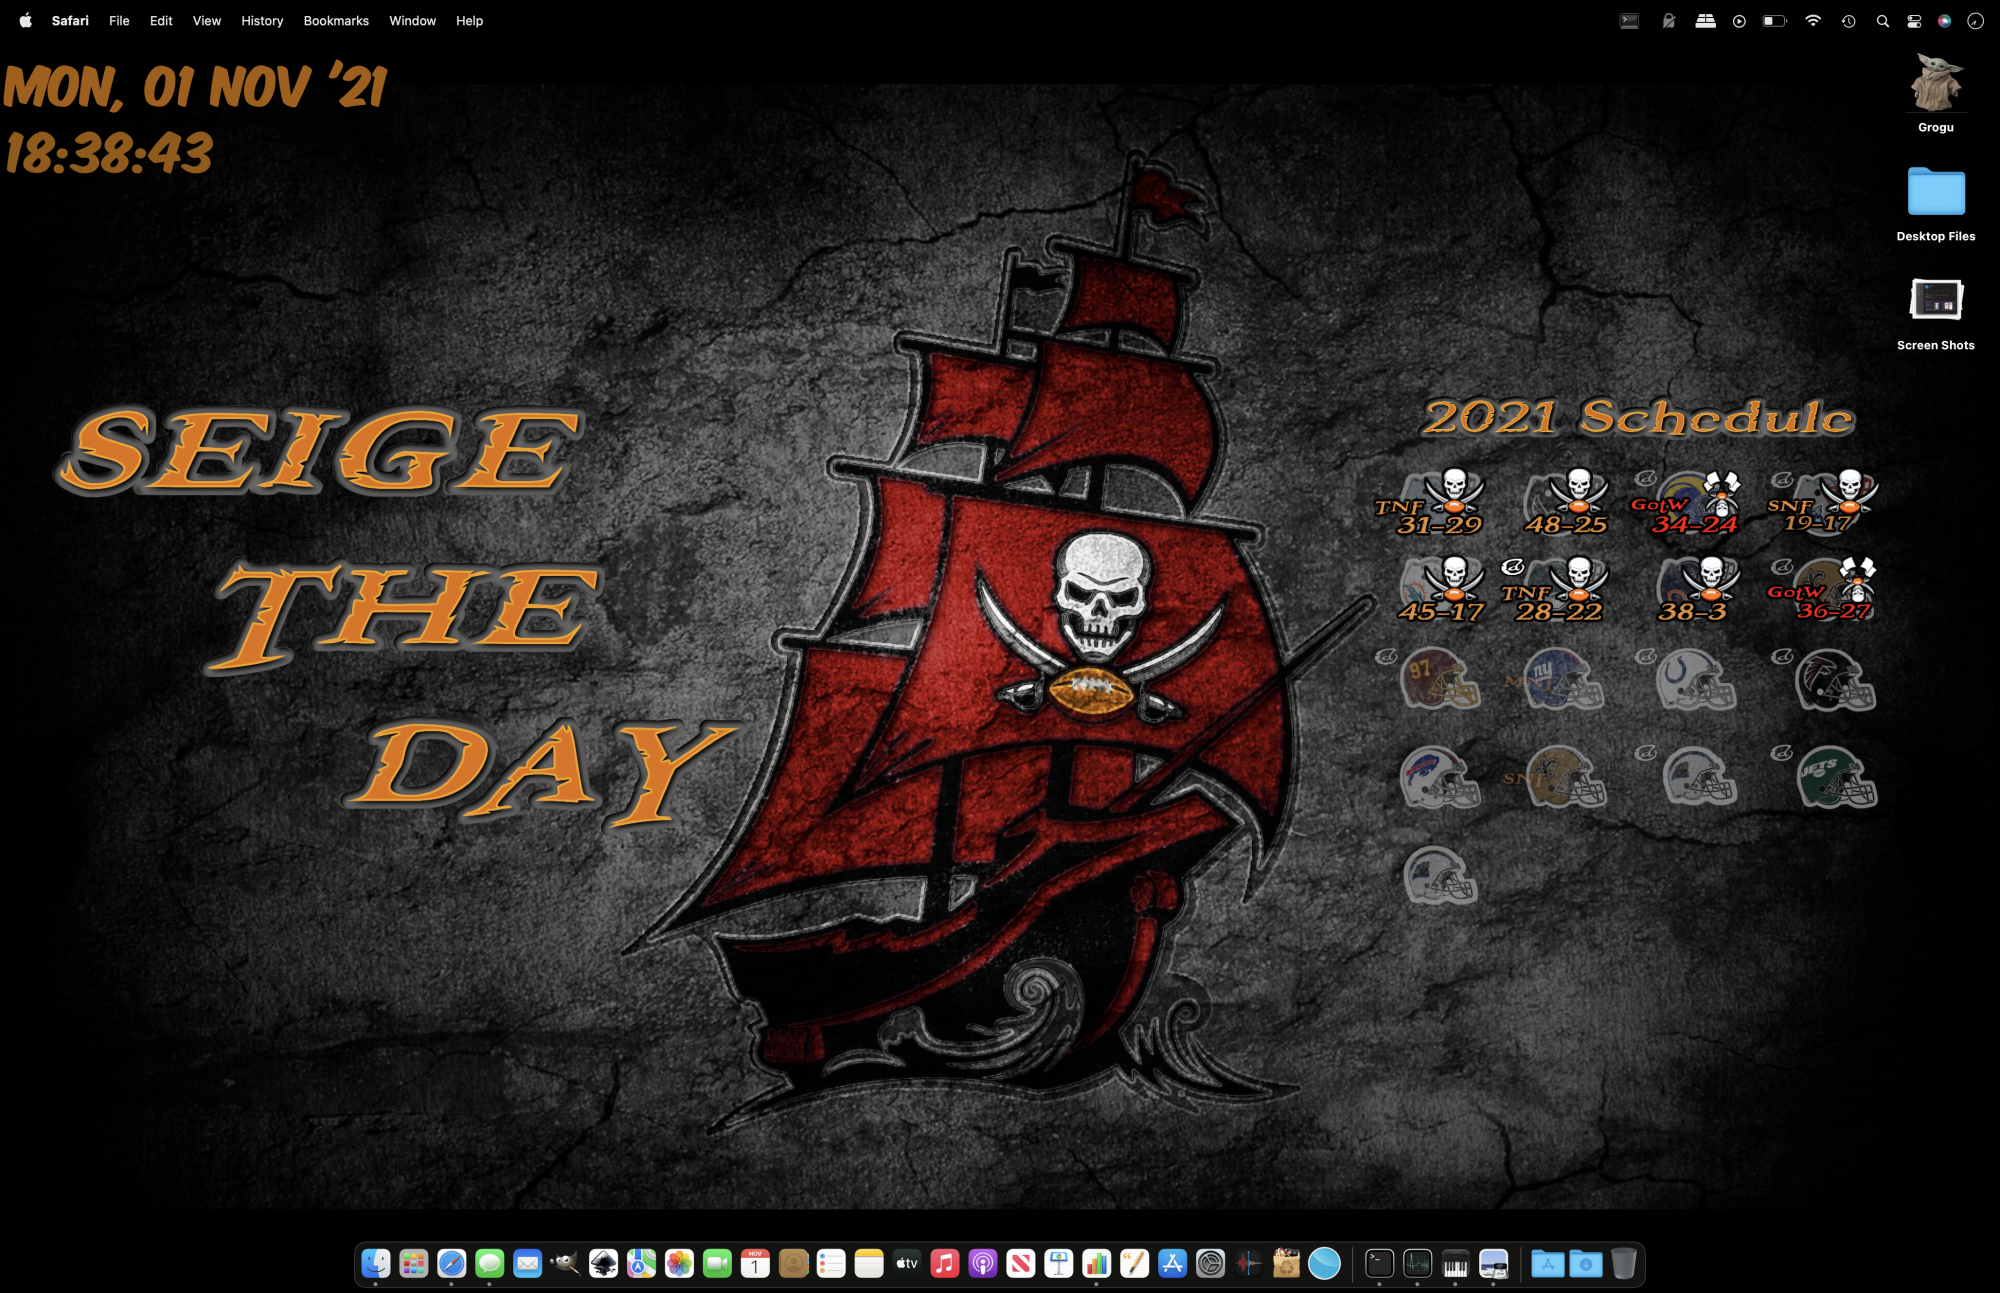Launch Keynote from the Dock
2000x1293 pixels.
(x=1059, y=1263)
